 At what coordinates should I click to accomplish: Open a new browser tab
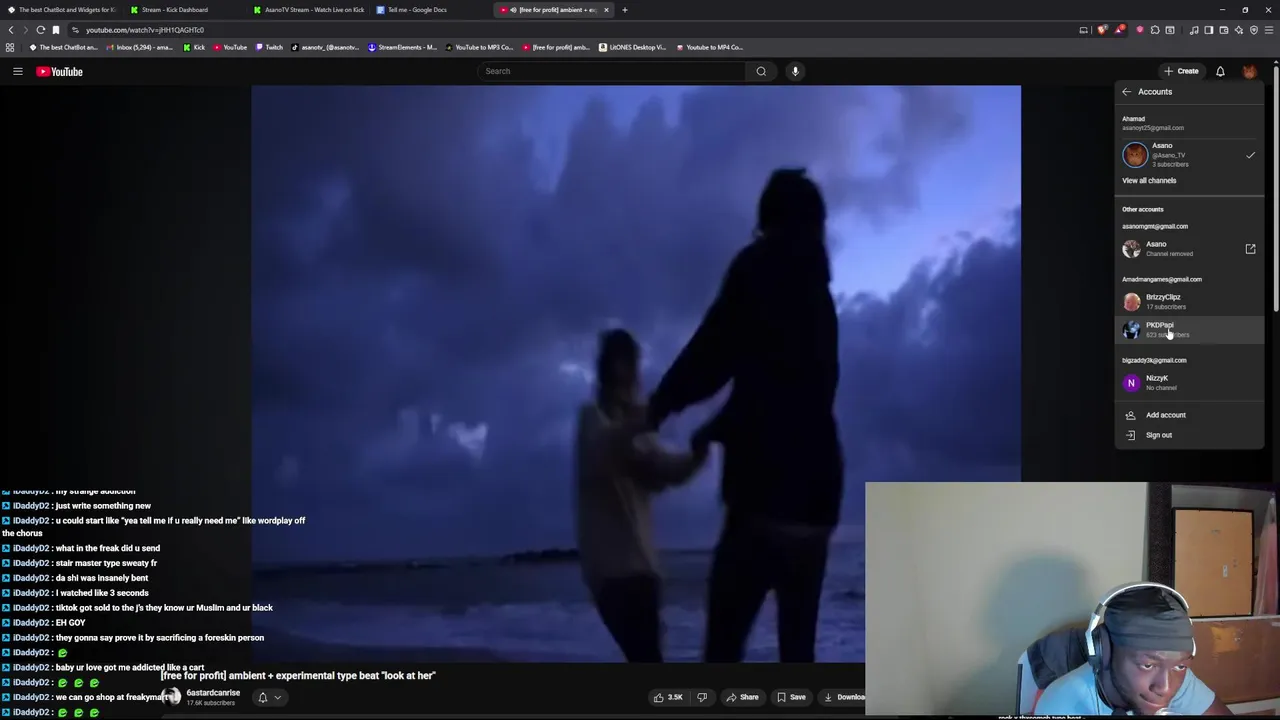[x=625, y=10]
